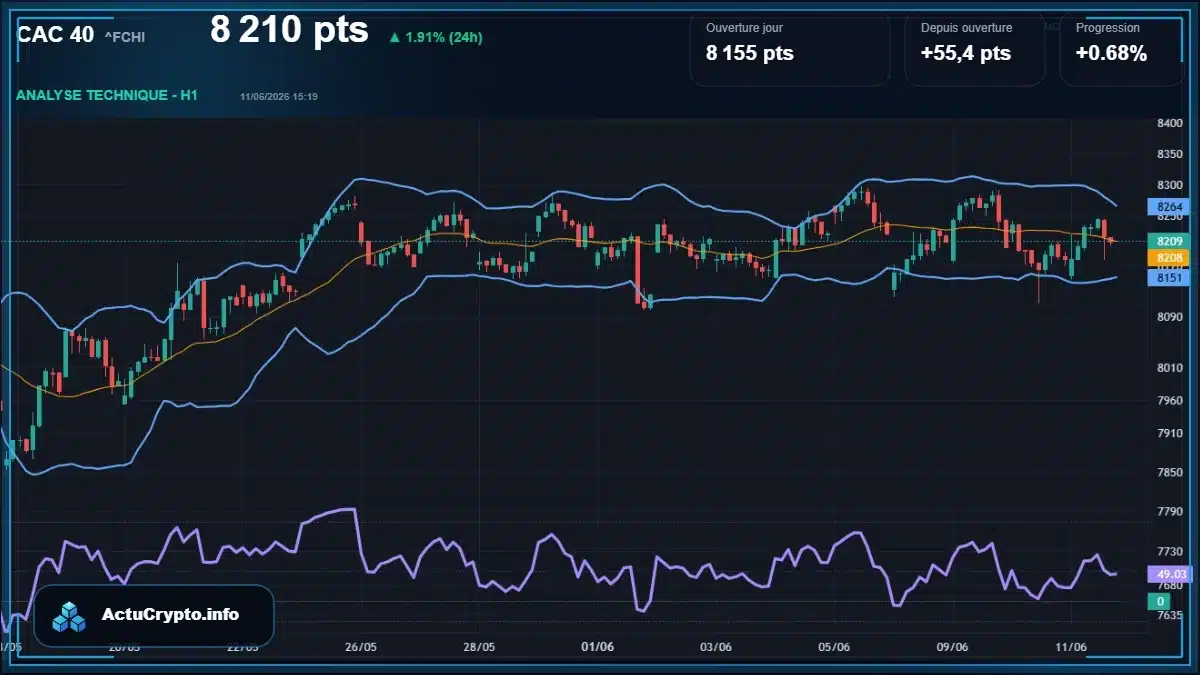The image size is (1200, 675).
Task: Click the 8 155 pts opening value
Action: (x=750, y=54)
